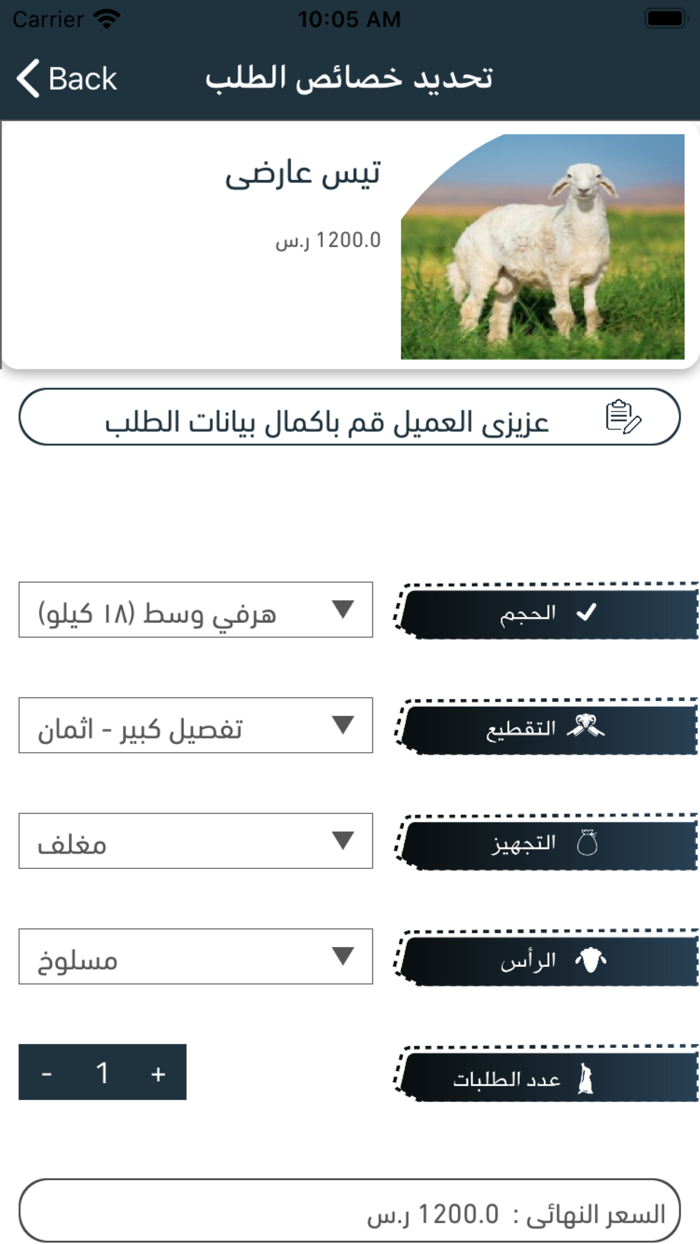Viewport: 700px width, 1244px height.
Task: Tap the عزيزى العميل instructions banner
Action: (x=350, y=417)
